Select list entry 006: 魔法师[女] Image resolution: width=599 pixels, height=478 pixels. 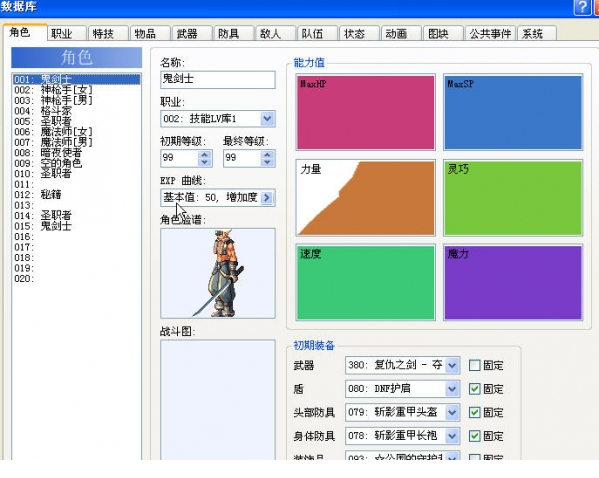[76, 132]
